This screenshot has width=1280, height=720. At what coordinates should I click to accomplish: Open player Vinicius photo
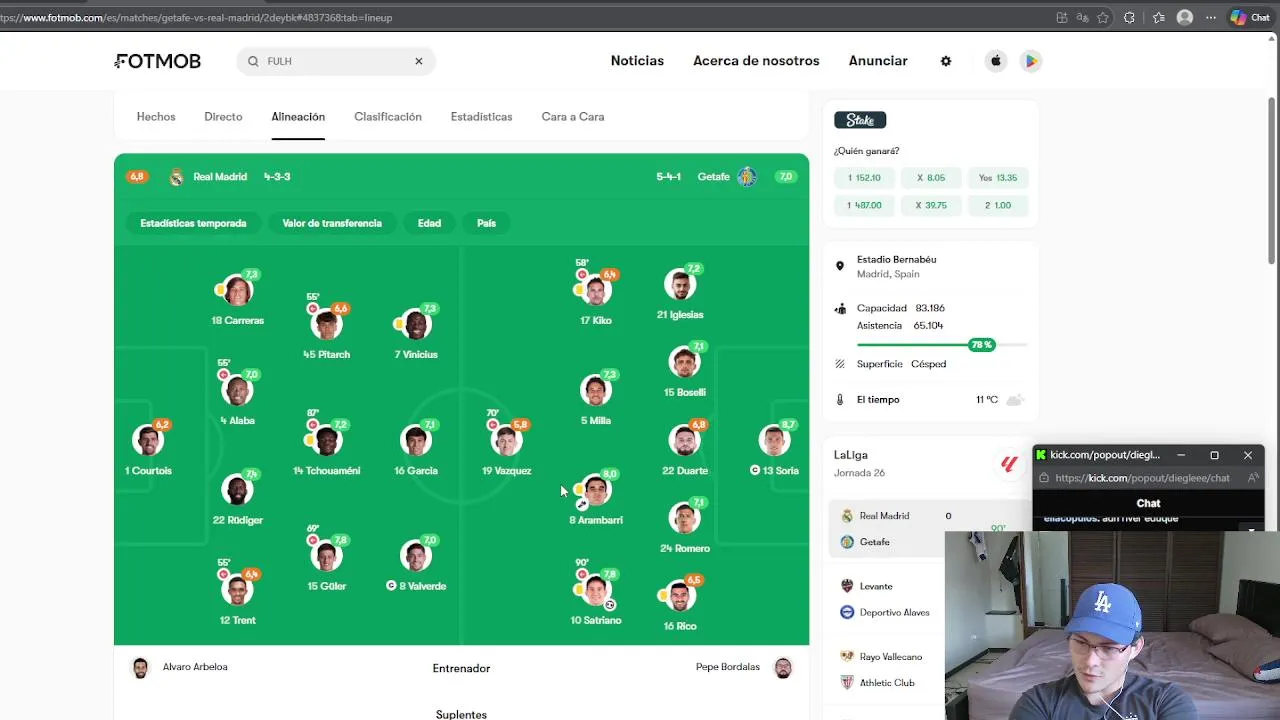coord(416,324)
